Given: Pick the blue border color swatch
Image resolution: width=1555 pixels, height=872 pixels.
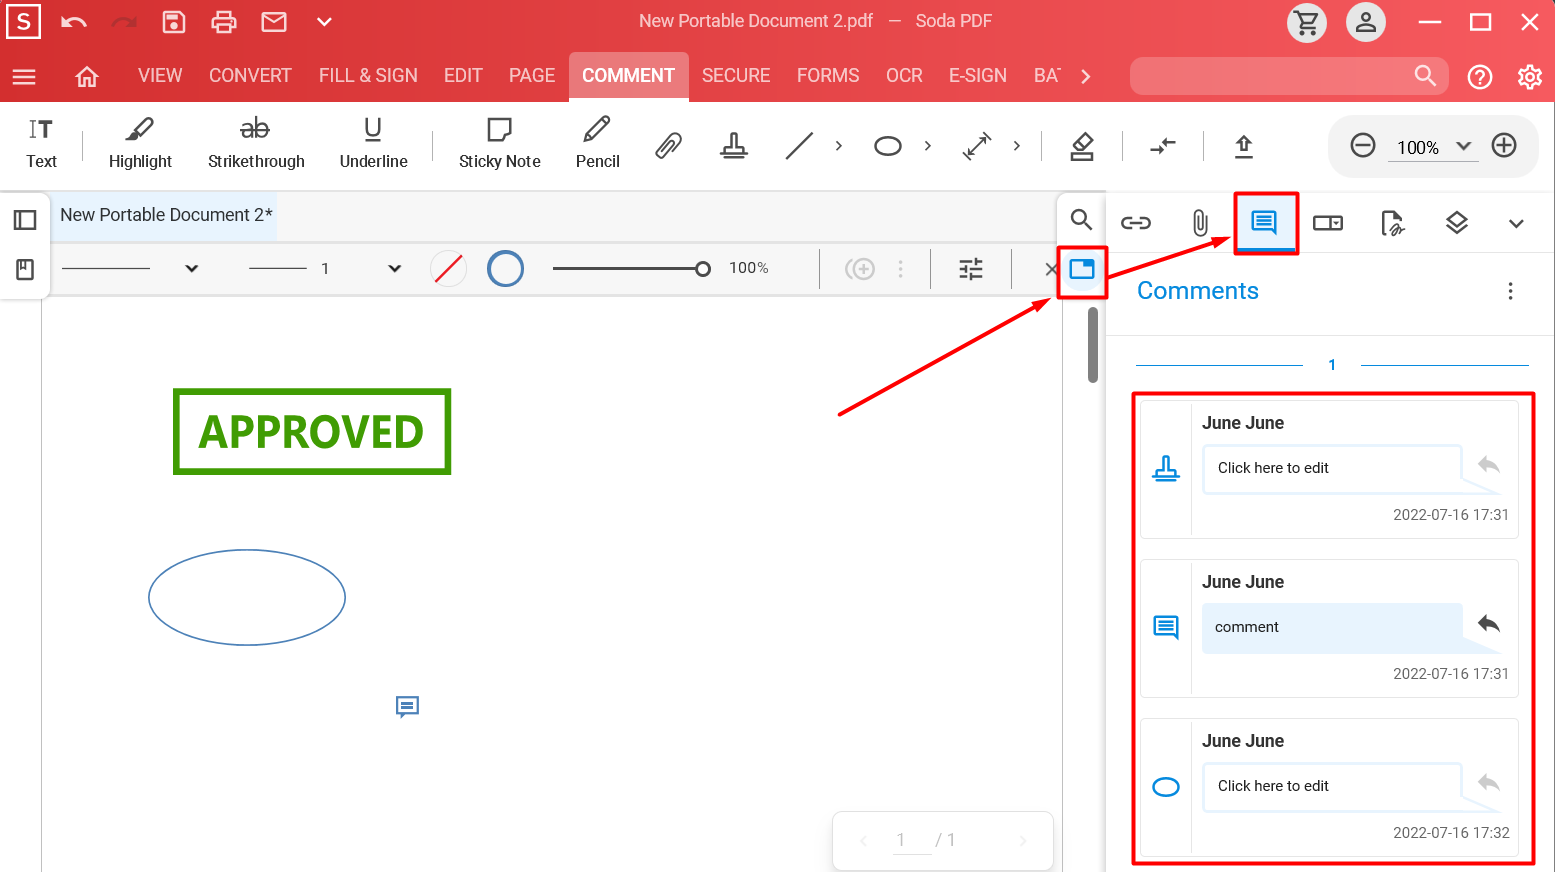Looking at the screenshot, I should [x=505, y=268].
